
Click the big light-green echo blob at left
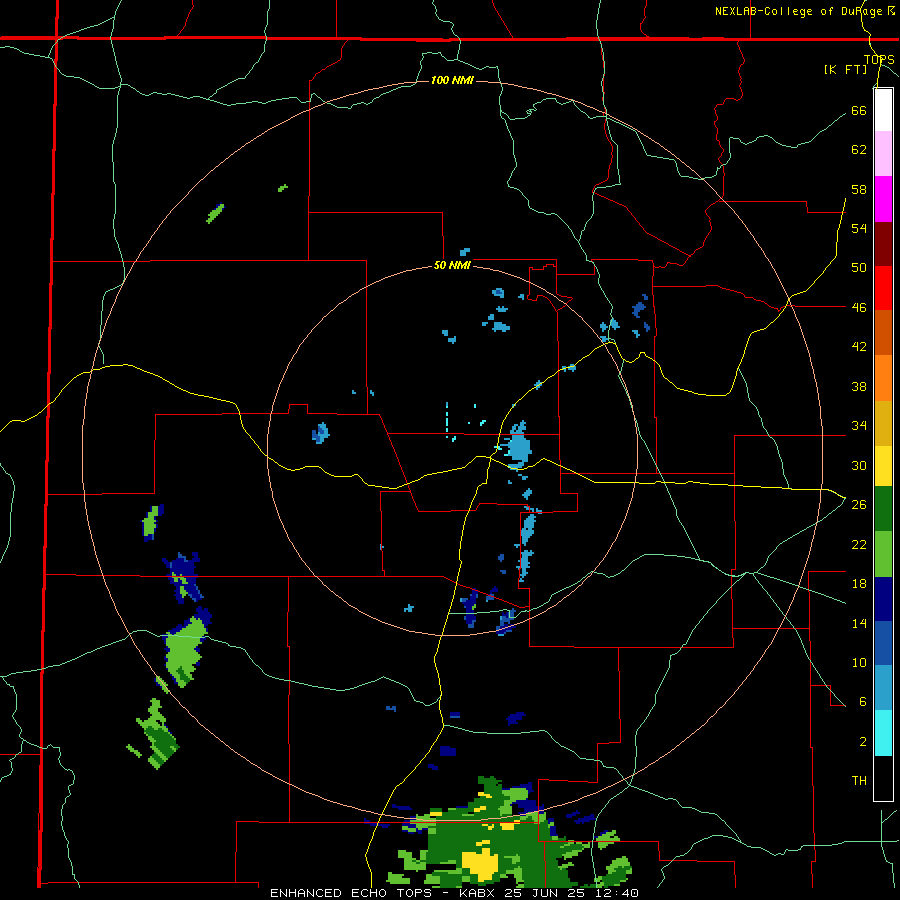coord(185,651)
